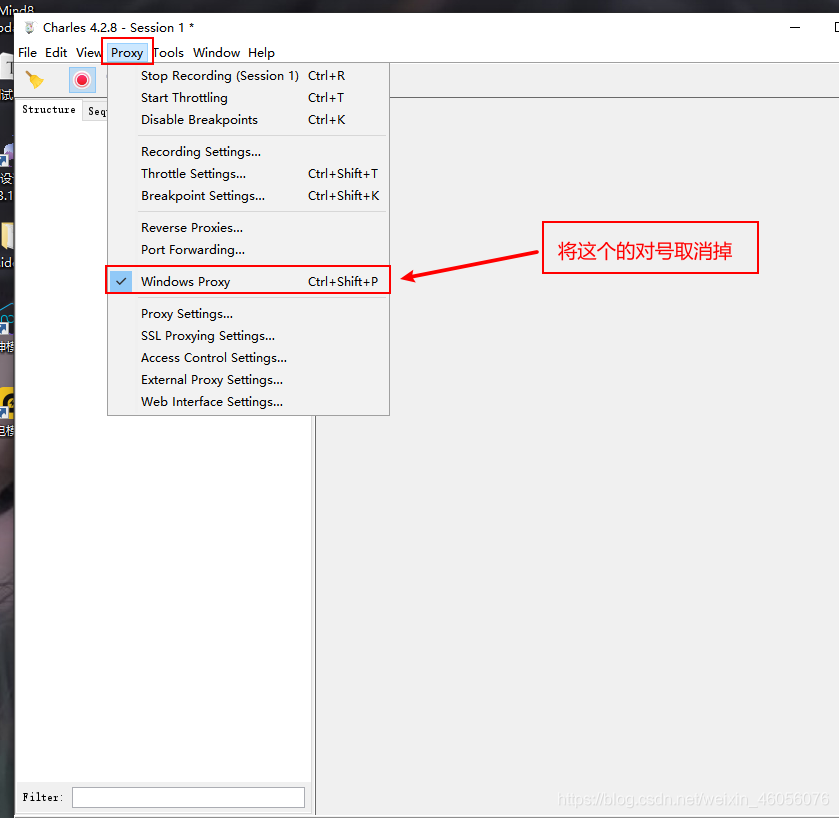Open the Help menu
This screenshot has width=839, height=818.
[x=261, y=52]
